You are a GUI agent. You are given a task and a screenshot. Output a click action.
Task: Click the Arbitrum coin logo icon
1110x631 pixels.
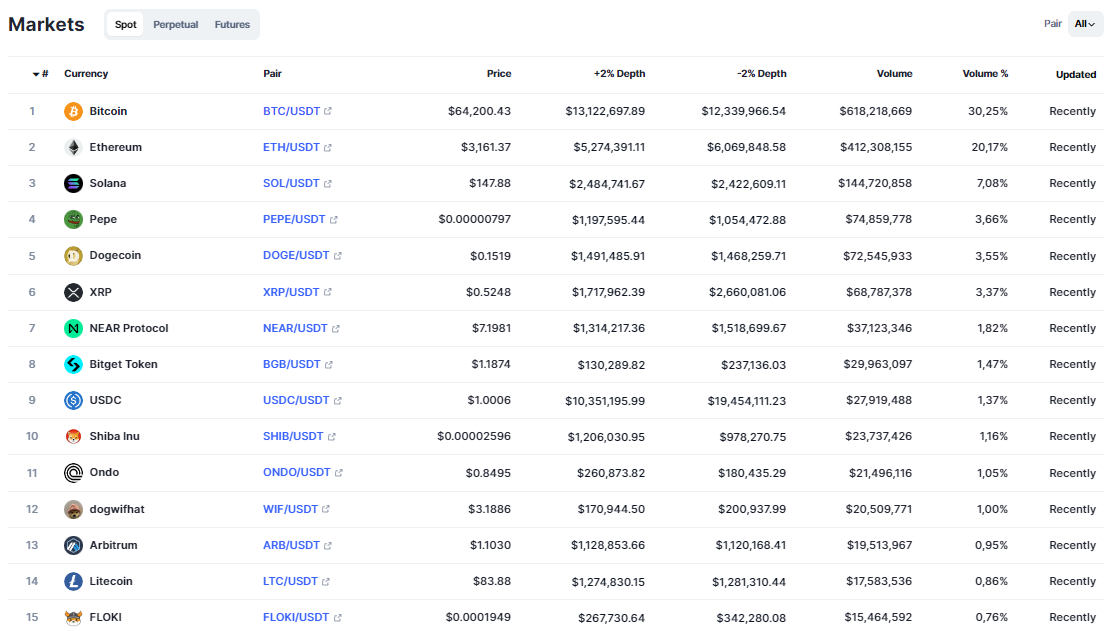coord(73,545)
